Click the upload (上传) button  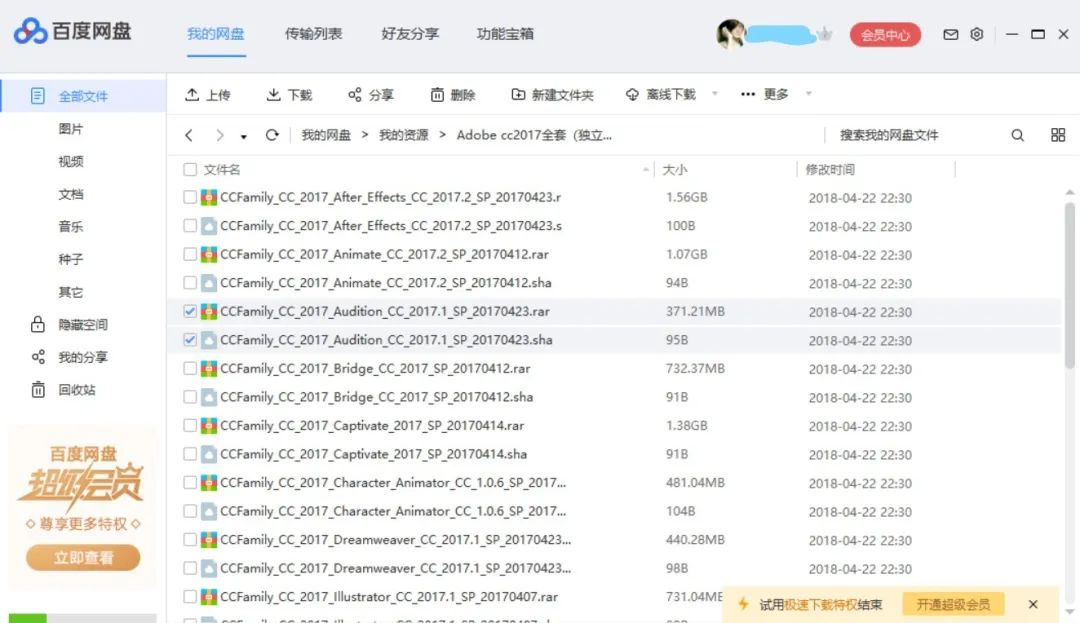point(208,95)
